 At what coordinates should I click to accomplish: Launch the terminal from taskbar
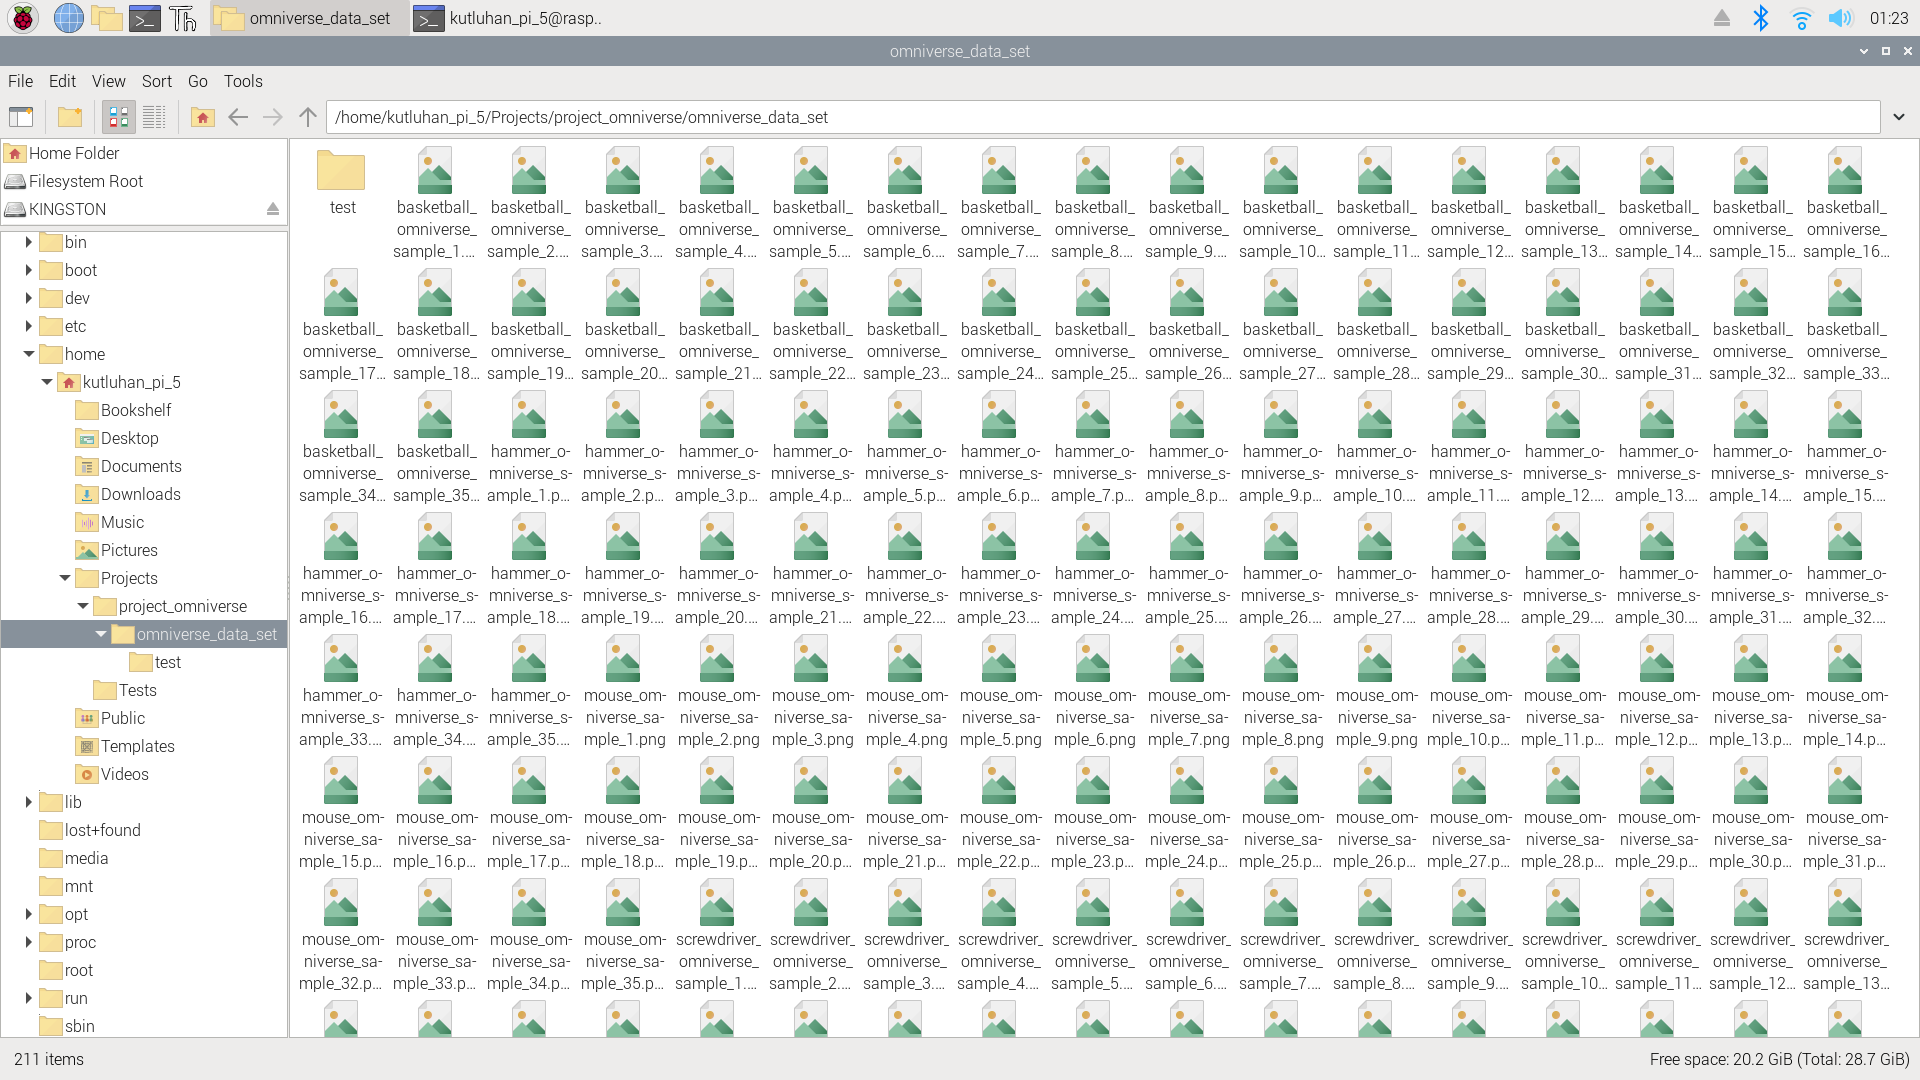tap(145, 18)
